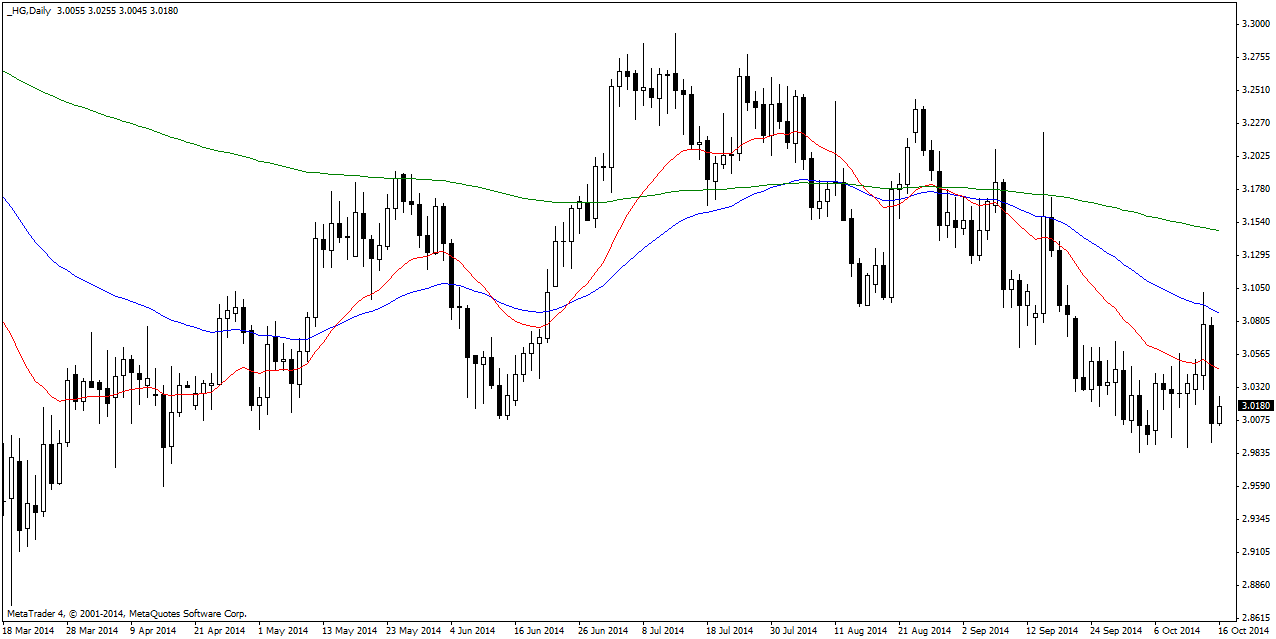Click the 2.9590 price axis label
The height and width of the screenshot is (639, 1276).
tap(1255, 486)
